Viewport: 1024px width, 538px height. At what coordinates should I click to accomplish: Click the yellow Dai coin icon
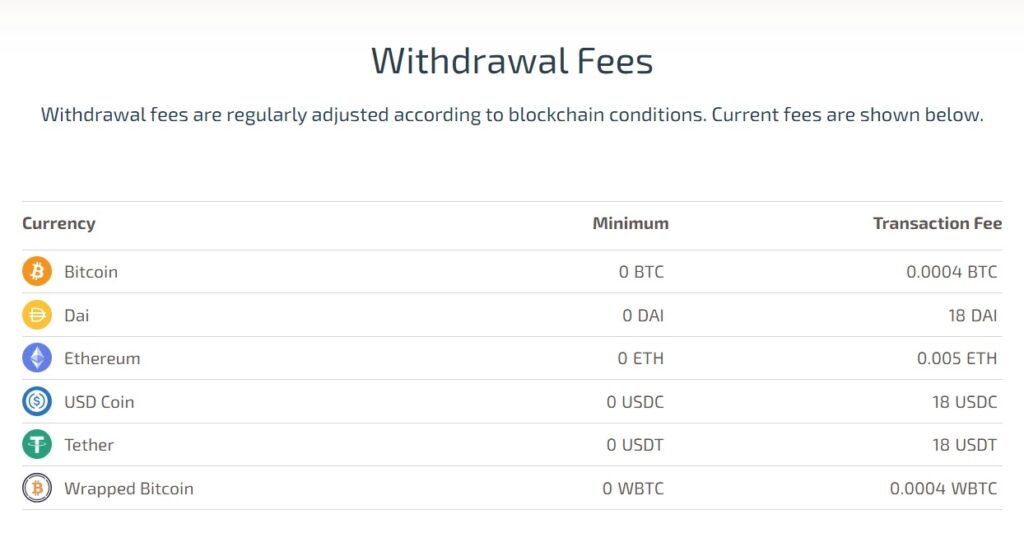click(x=37, y=315)
